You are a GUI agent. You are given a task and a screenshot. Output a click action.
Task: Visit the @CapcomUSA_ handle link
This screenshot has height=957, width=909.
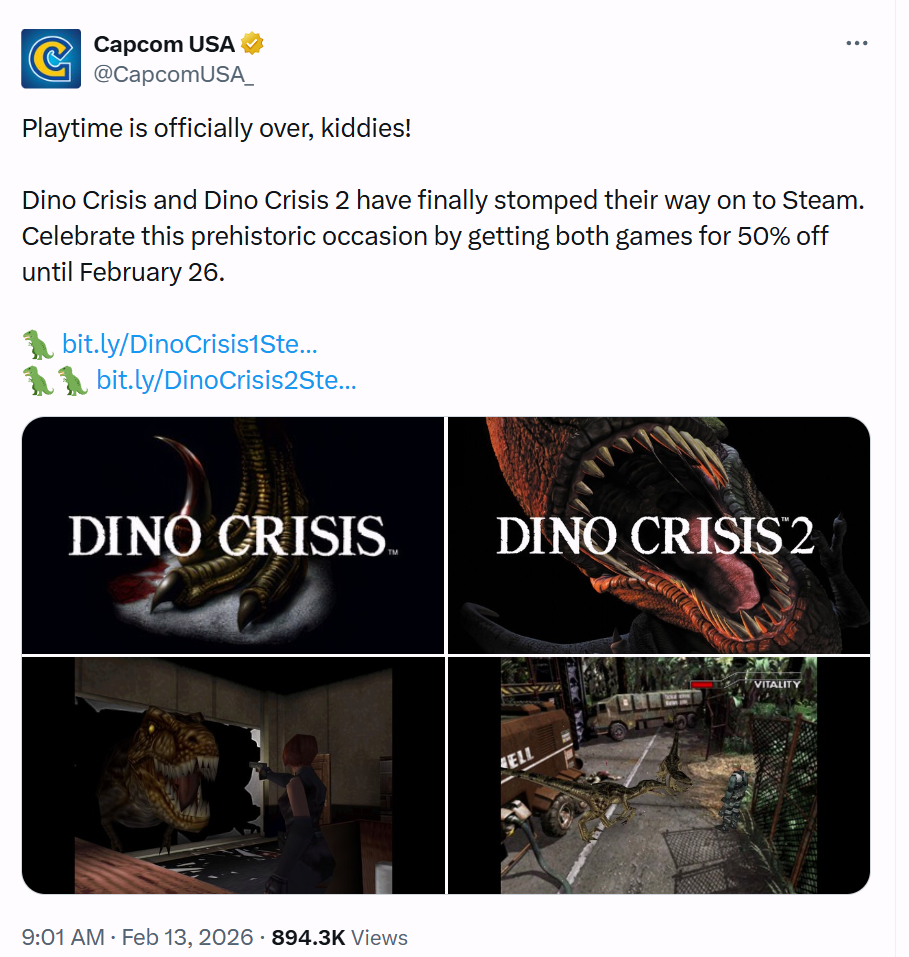[173, 73]
